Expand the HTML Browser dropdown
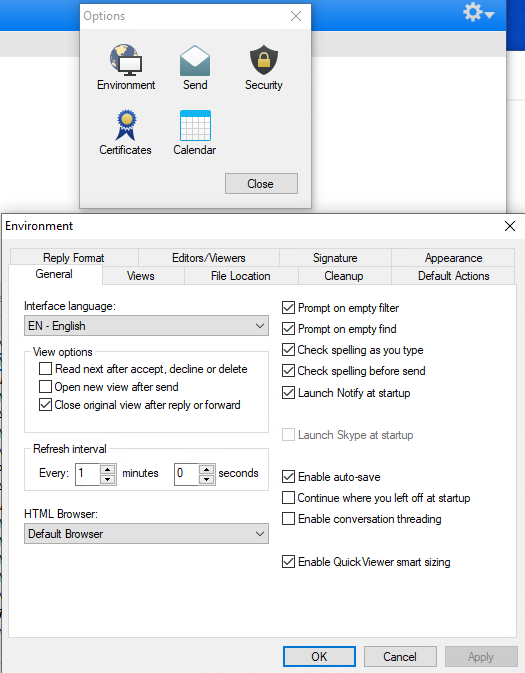This screenshot has height=673, width=525. pos(146,534)
